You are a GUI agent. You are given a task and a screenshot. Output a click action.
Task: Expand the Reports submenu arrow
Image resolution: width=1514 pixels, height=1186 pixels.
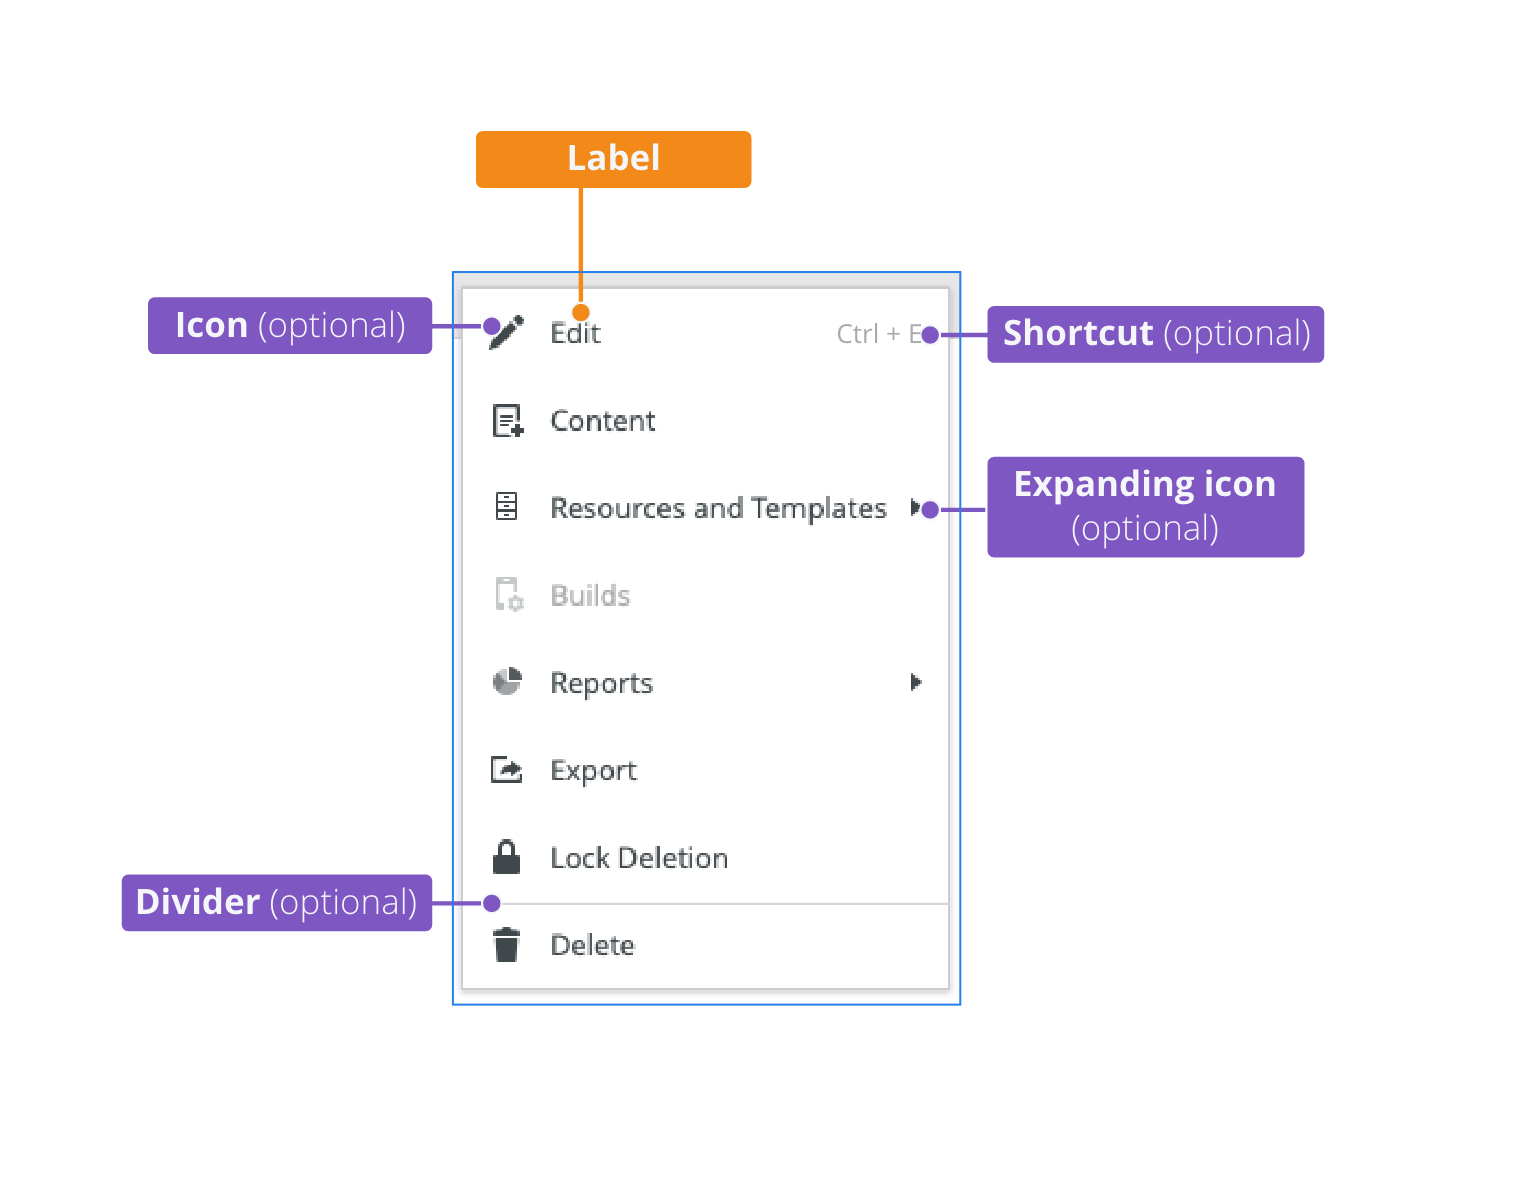point(916,682)
